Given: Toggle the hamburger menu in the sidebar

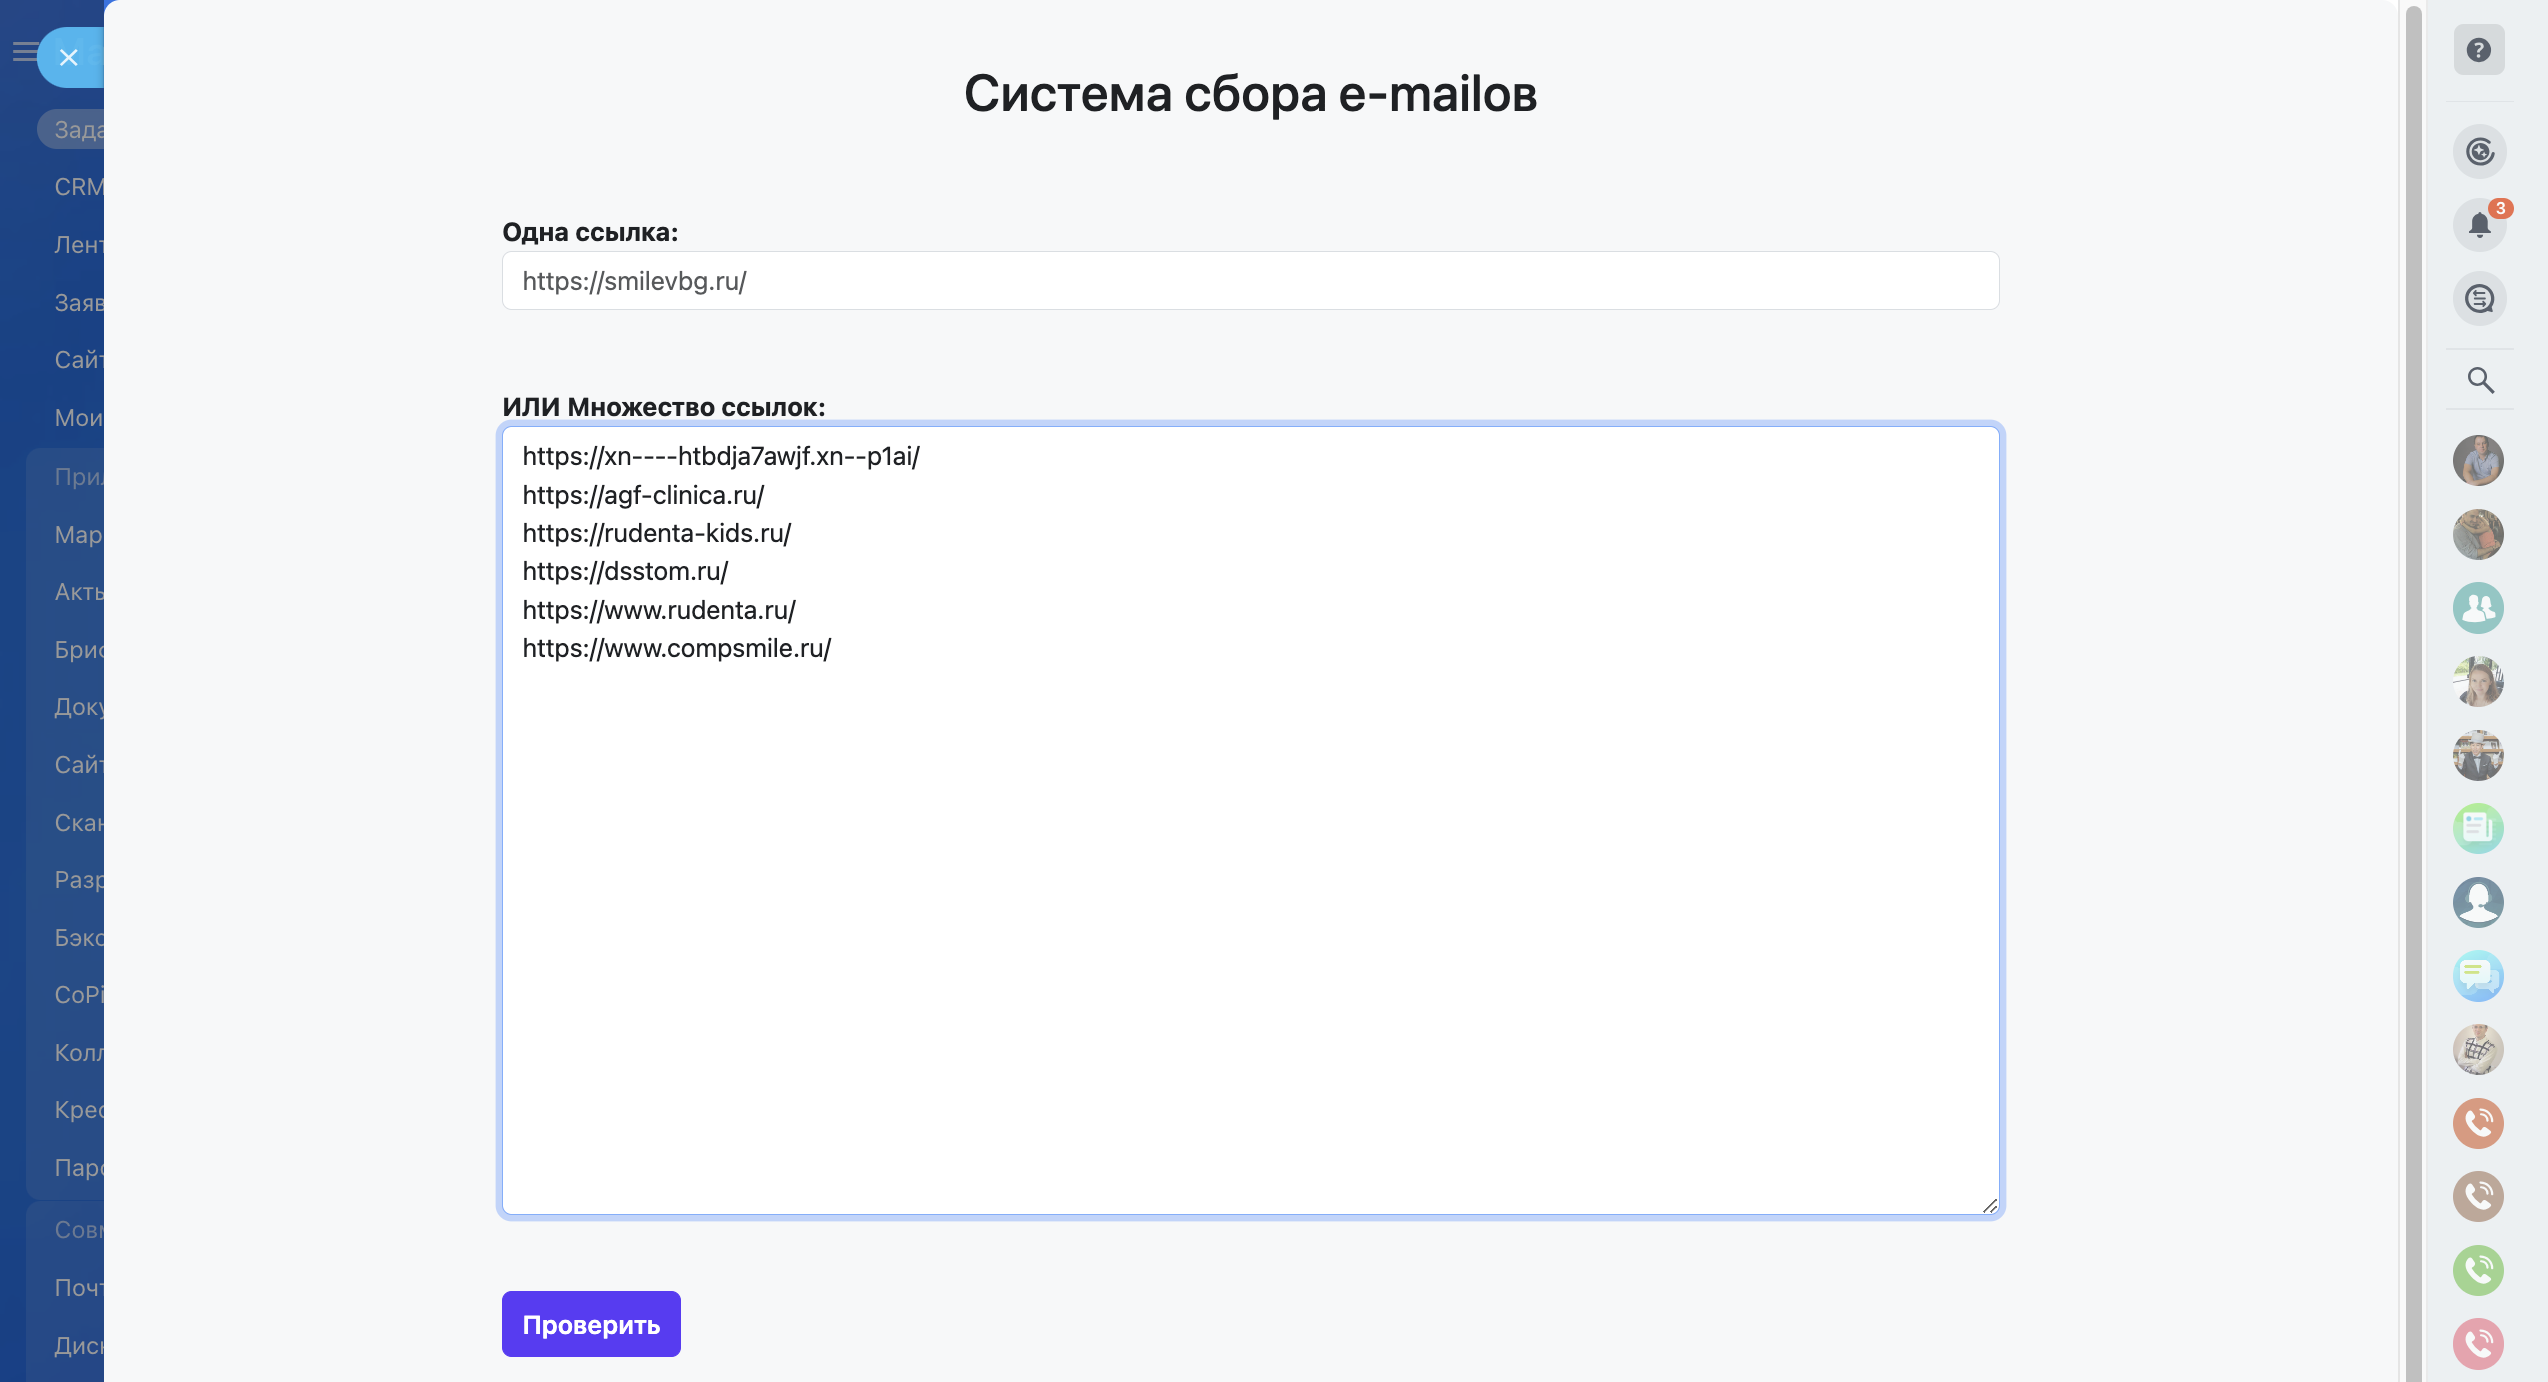Looking at the screenshot, I should tap(24, 51).
